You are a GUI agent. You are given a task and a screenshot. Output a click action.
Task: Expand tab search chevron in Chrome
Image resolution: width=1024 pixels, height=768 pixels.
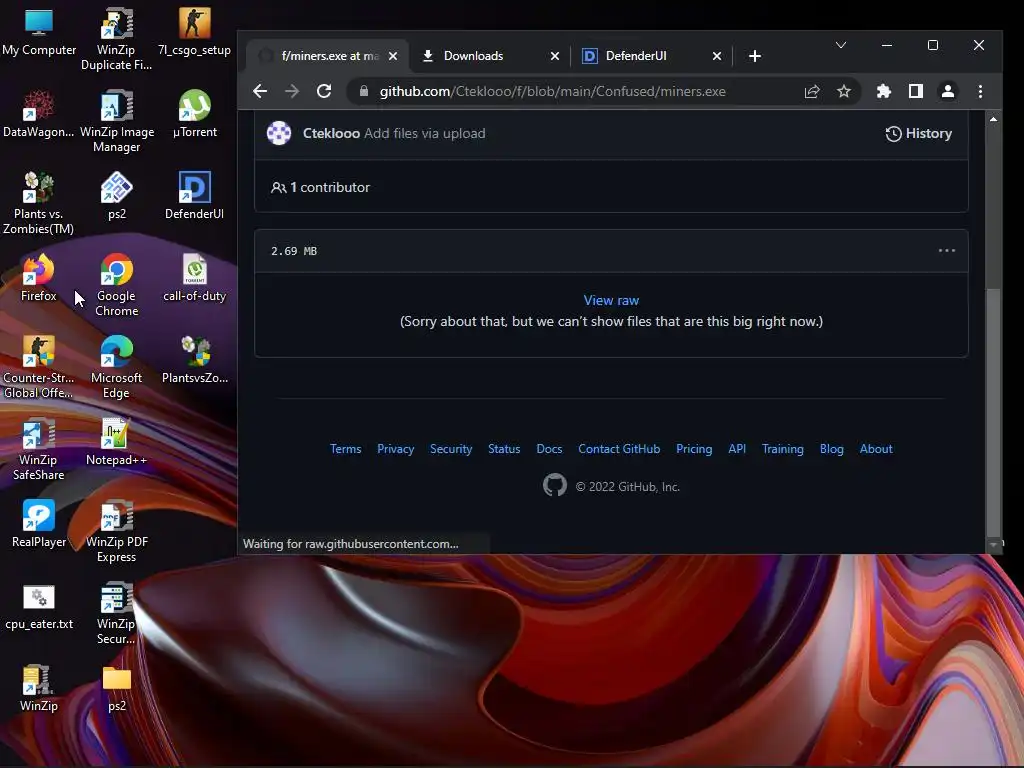click(x=841, y=45)
